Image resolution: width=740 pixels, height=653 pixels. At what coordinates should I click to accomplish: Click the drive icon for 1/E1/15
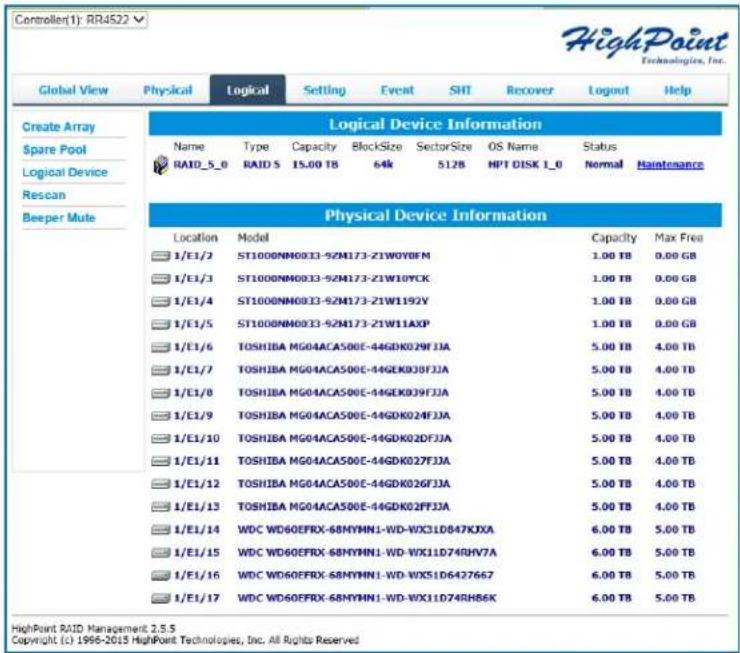click(x=160, y=553)
